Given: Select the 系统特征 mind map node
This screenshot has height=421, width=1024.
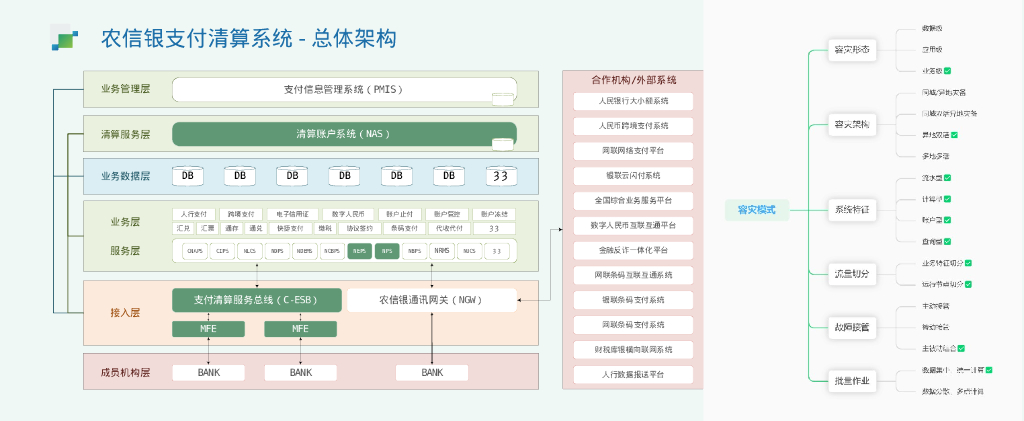Looking at the screenshot, I should tap(852, 210).
